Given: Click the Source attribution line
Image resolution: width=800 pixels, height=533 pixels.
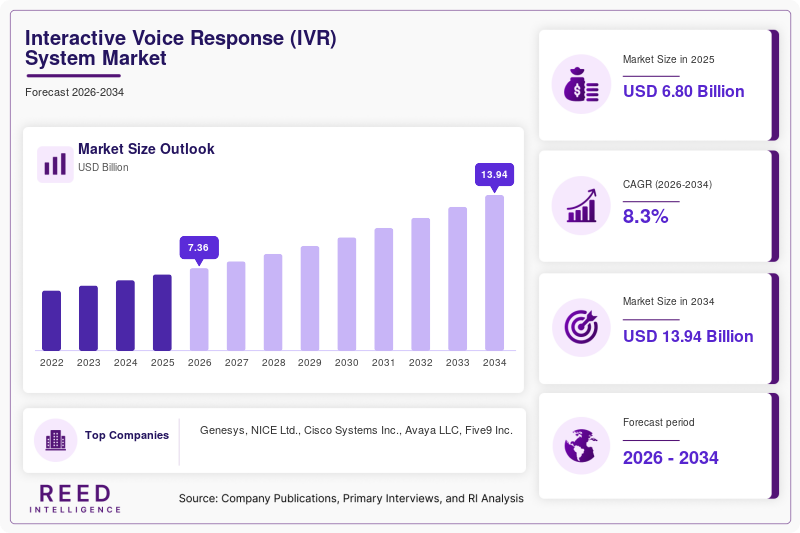Looking at the screenshot, I should tap(351, 498).
